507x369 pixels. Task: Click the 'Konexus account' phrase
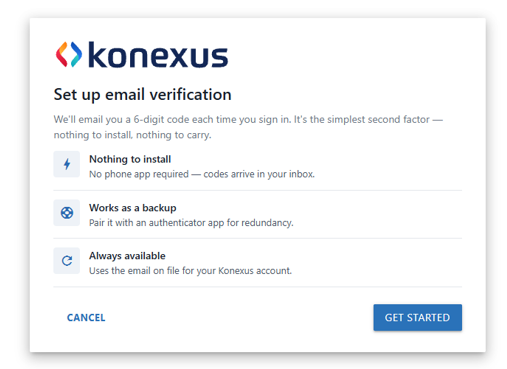255,270
